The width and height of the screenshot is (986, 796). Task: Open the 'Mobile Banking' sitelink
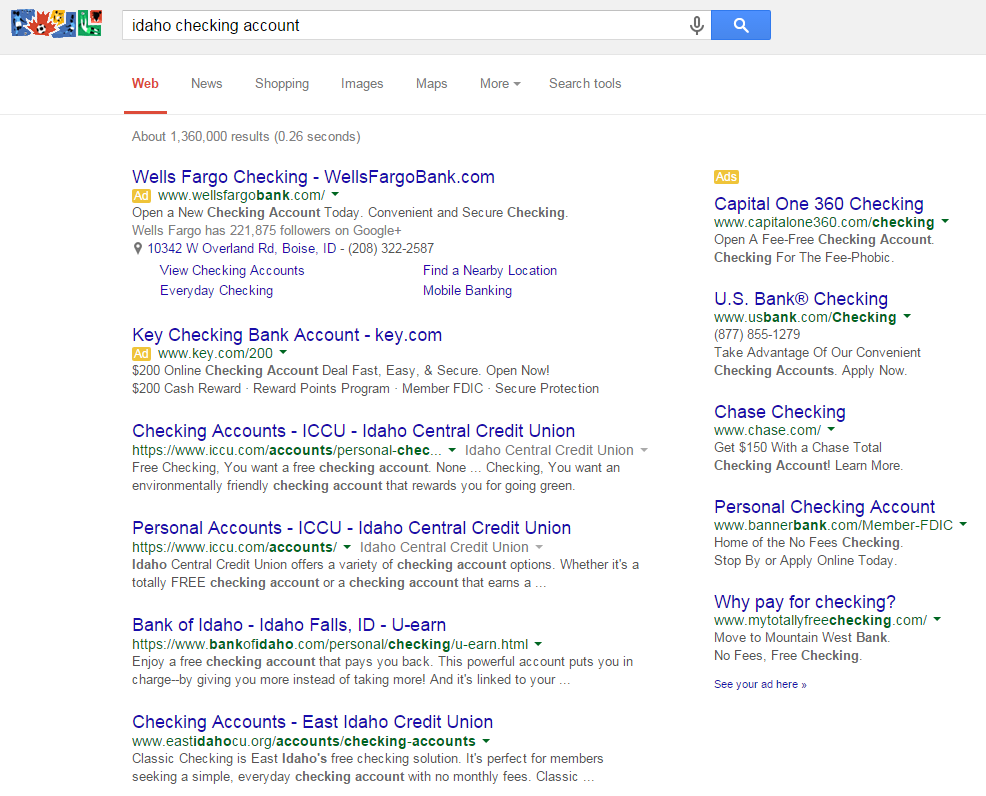pyautogui.click(x=467, y=291)
